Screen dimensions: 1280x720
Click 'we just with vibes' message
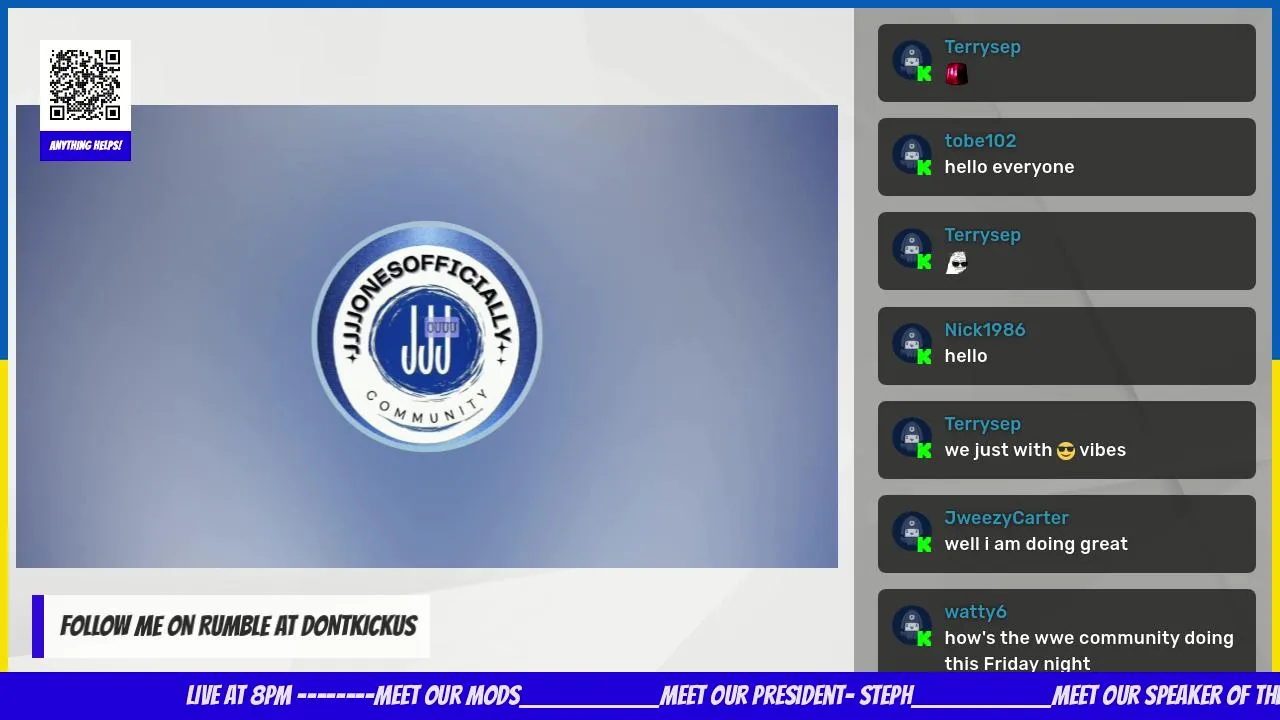point(1035,450)
